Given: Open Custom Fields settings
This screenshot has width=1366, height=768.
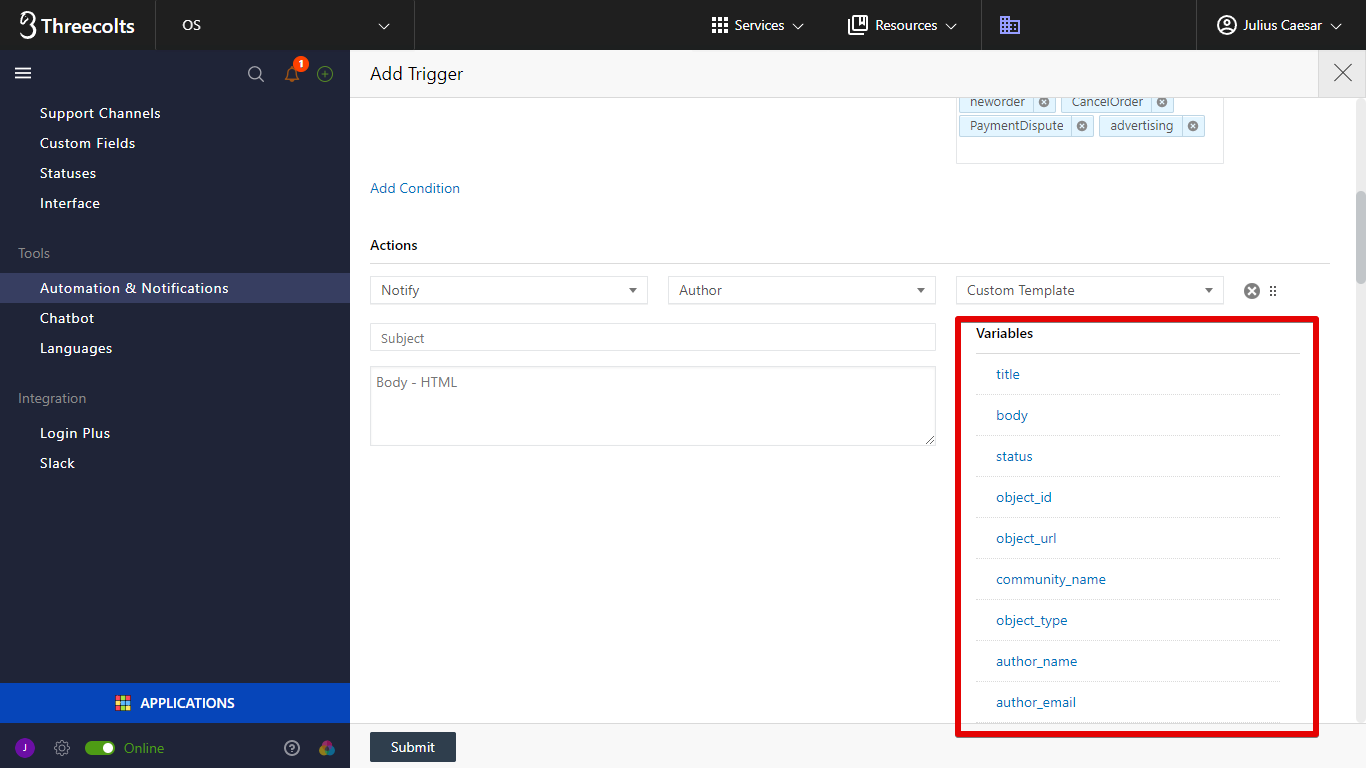Looking at the screenshot, I should click(87, 143).
